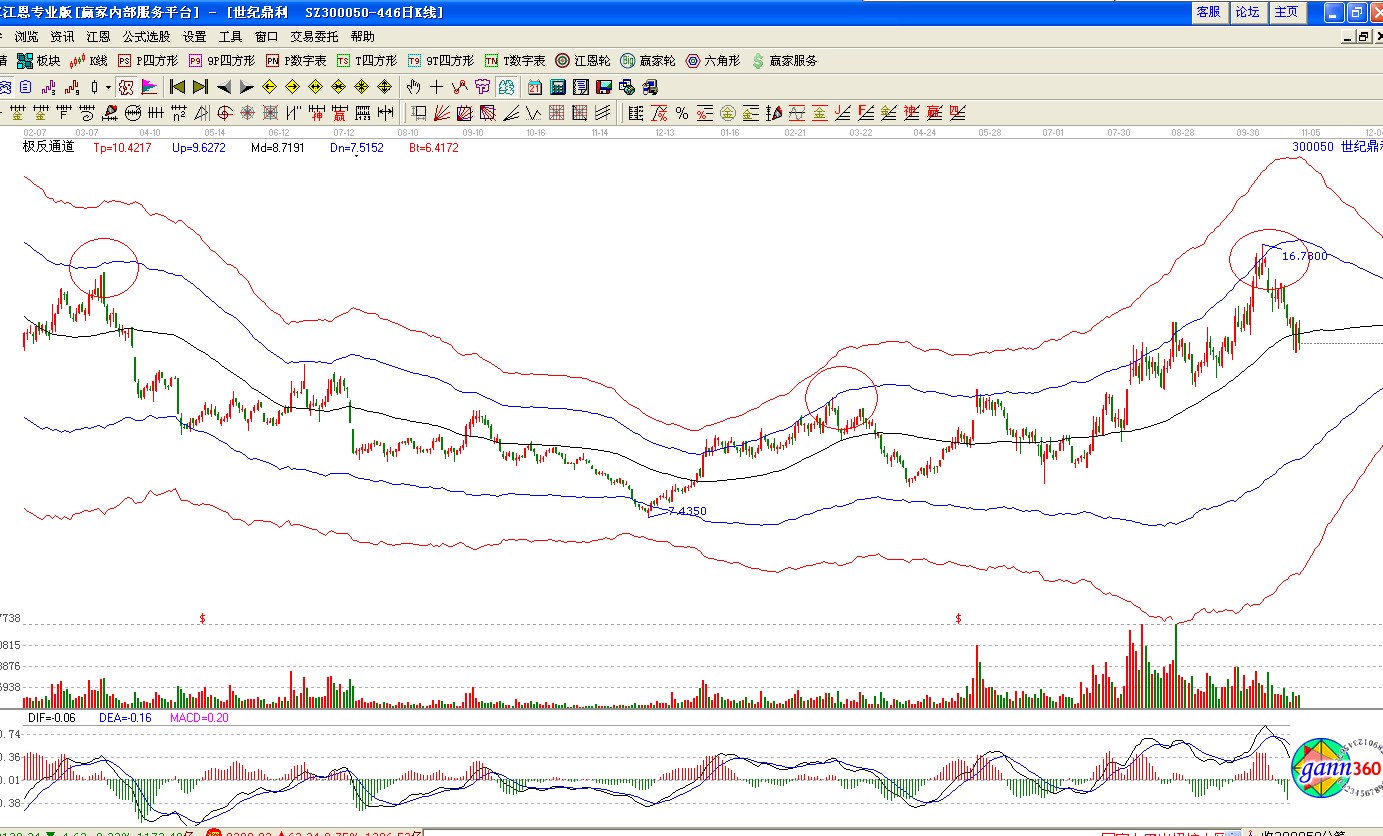The image size is (1383, 836).
Task: Click the crosshair cursor tool
Action: pos(436,87)
